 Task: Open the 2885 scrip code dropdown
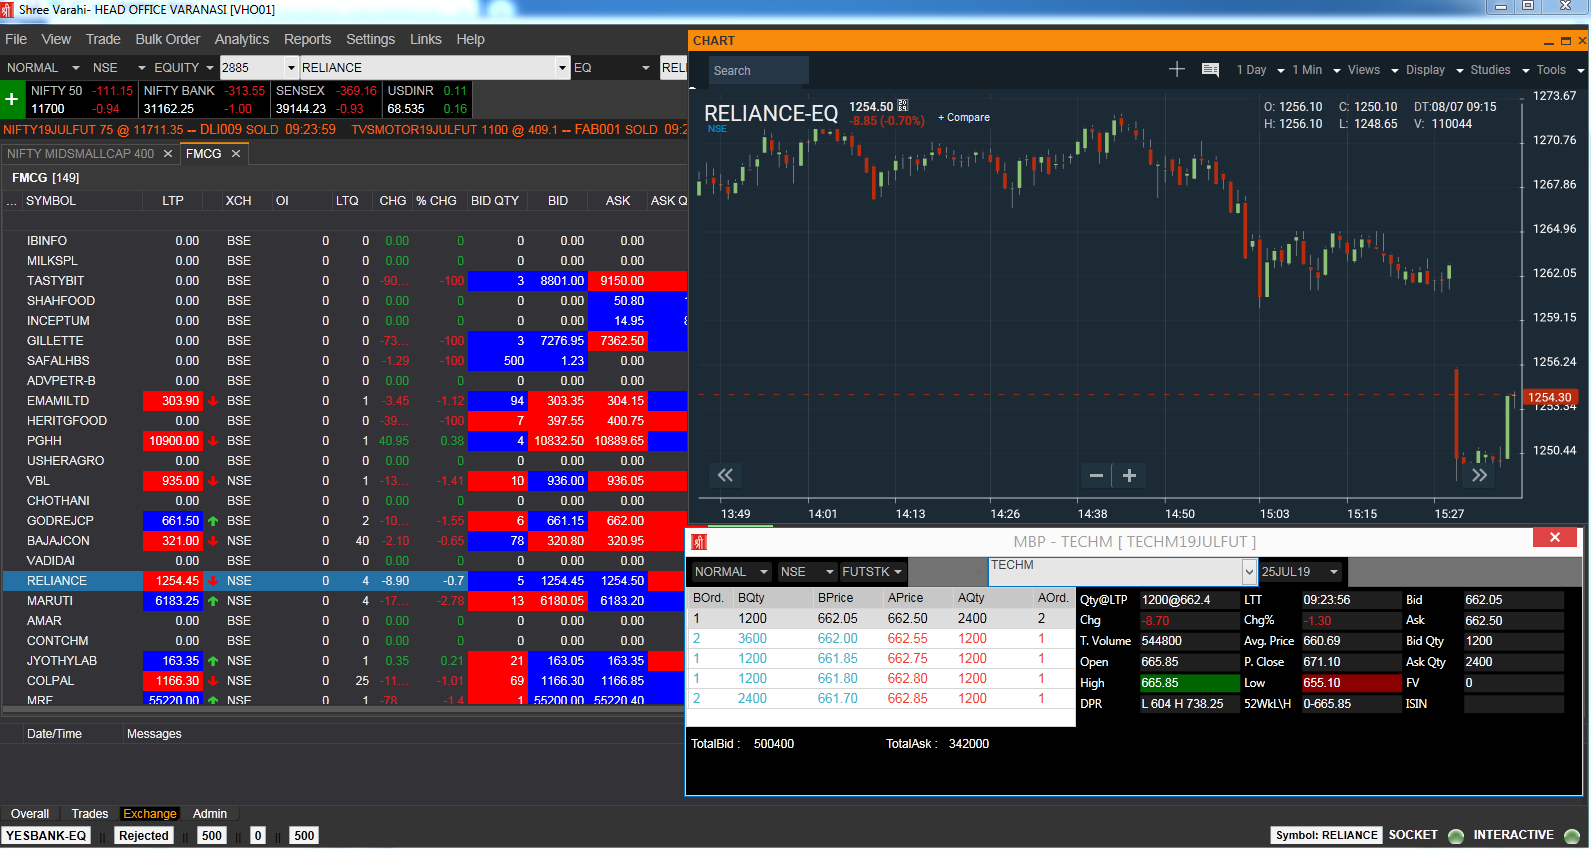[x=292, y=68]
